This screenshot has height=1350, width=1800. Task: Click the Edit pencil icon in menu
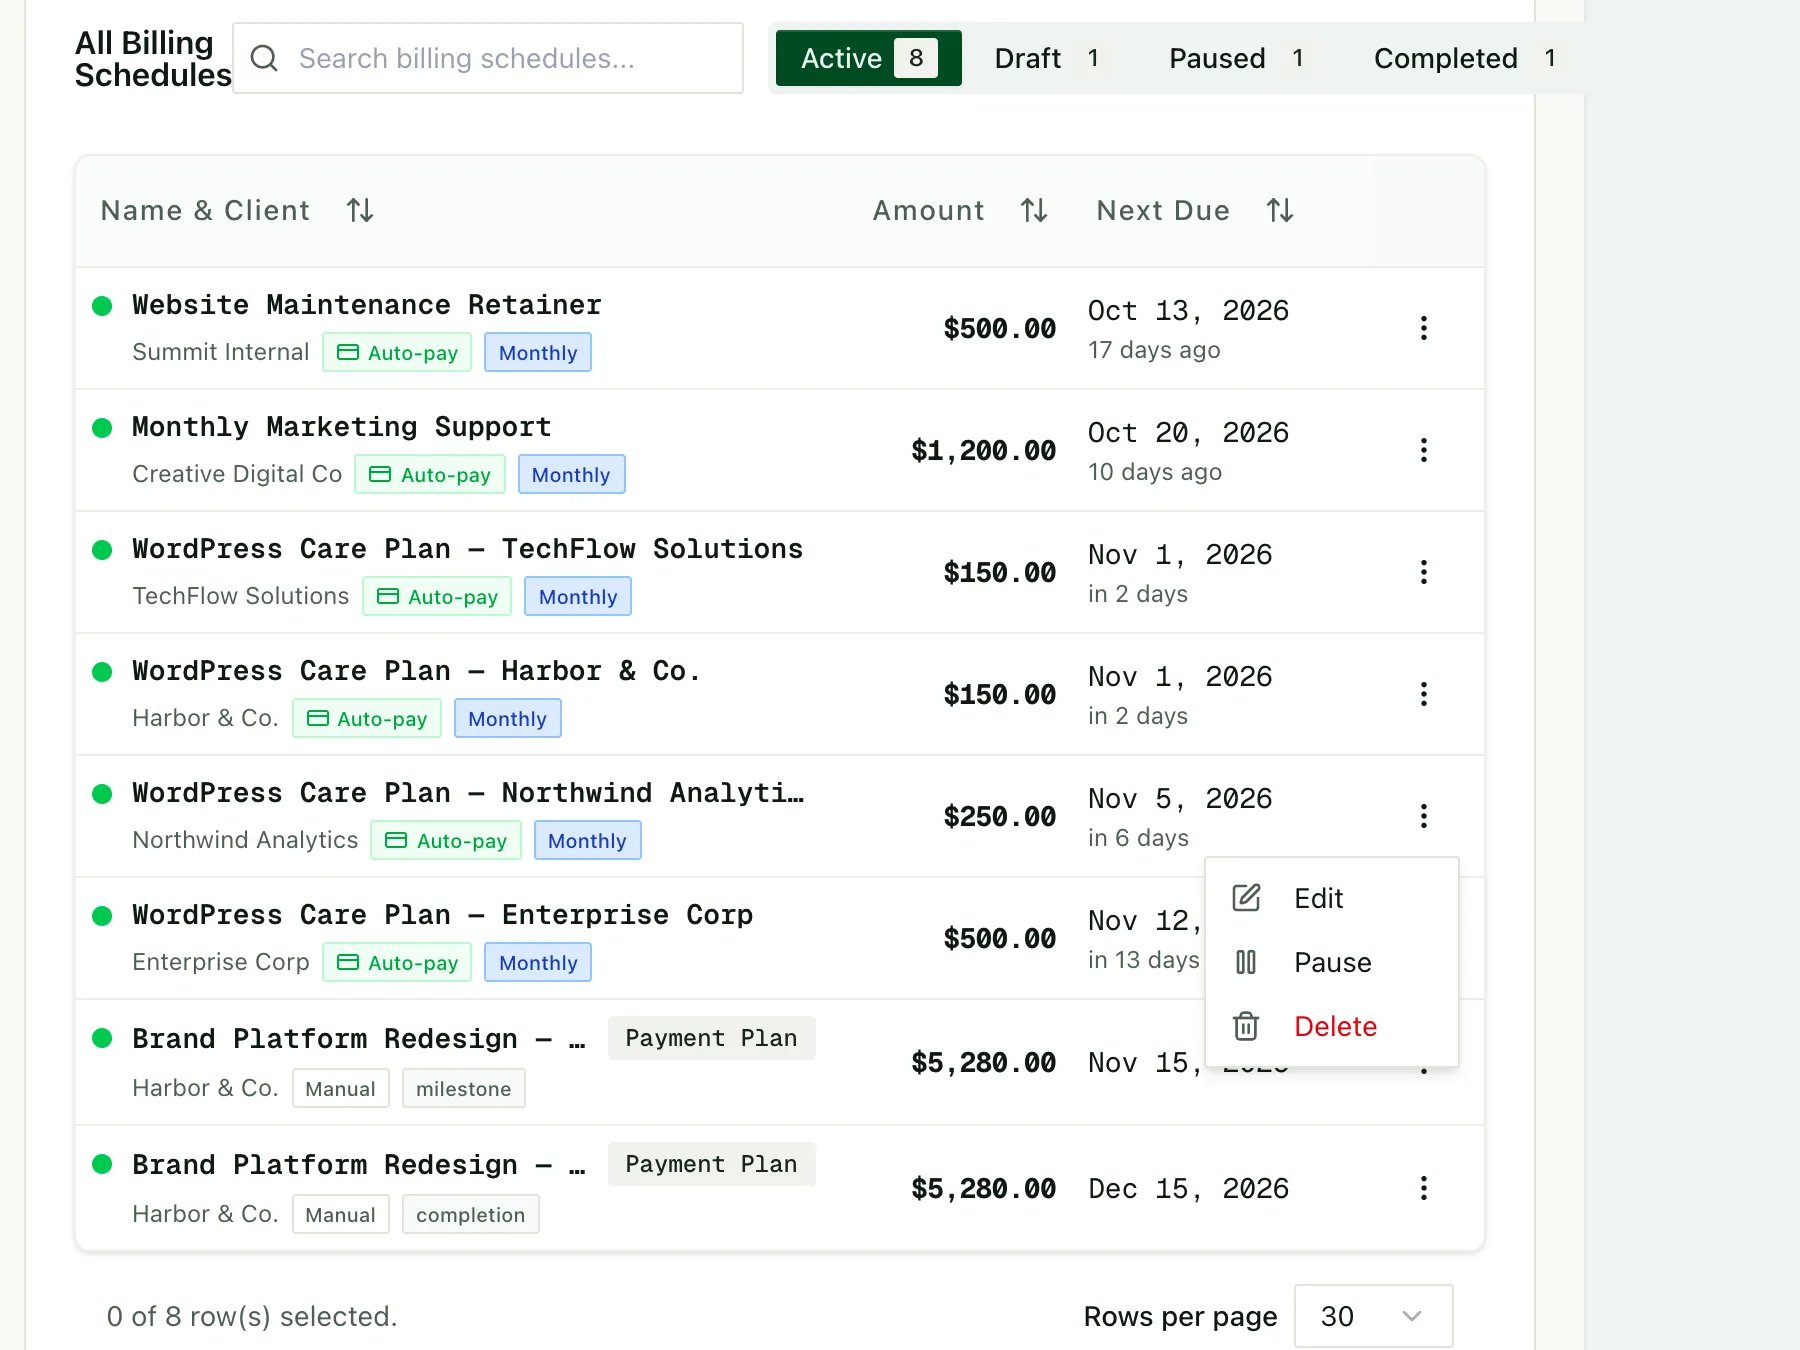point(1246,898)
